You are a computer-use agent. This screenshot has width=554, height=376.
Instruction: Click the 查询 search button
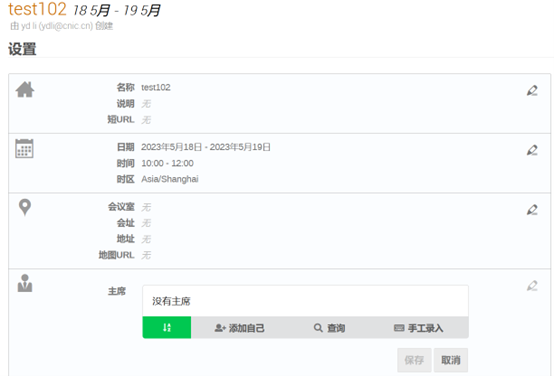tap(329, 328)
